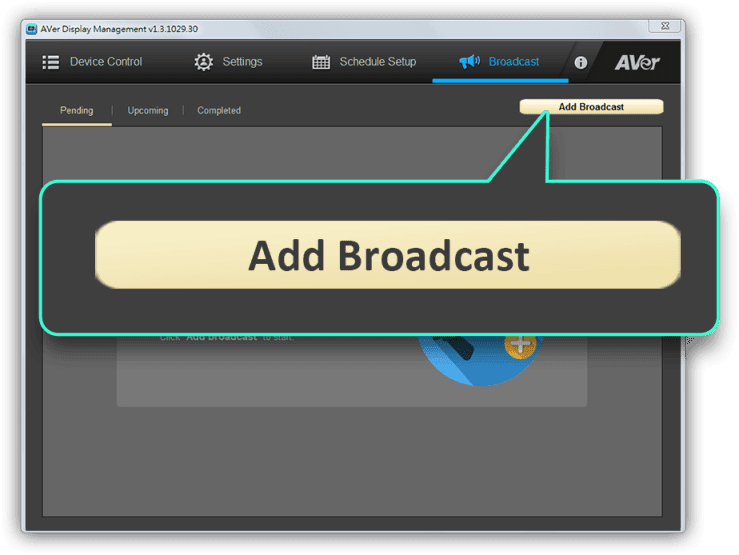739x555 pixels.
Task: Click the blue broadcast illustration
Action: point(481,359)
